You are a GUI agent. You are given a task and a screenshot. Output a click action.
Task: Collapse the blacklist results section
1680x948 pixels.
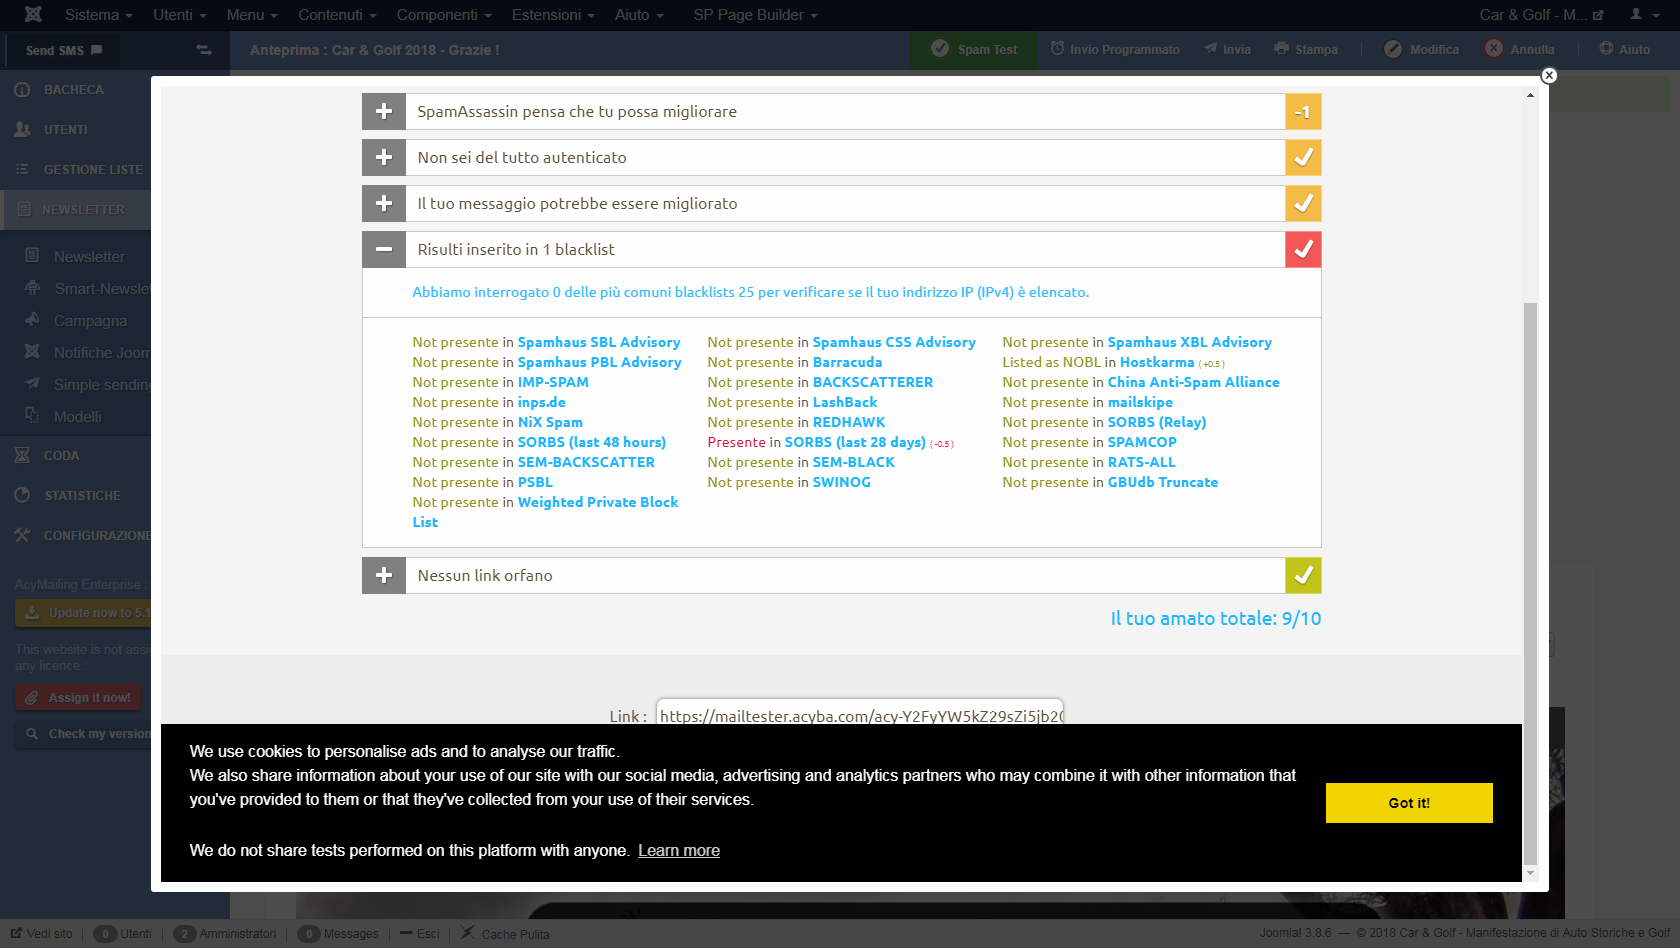[x=384, y=250]
